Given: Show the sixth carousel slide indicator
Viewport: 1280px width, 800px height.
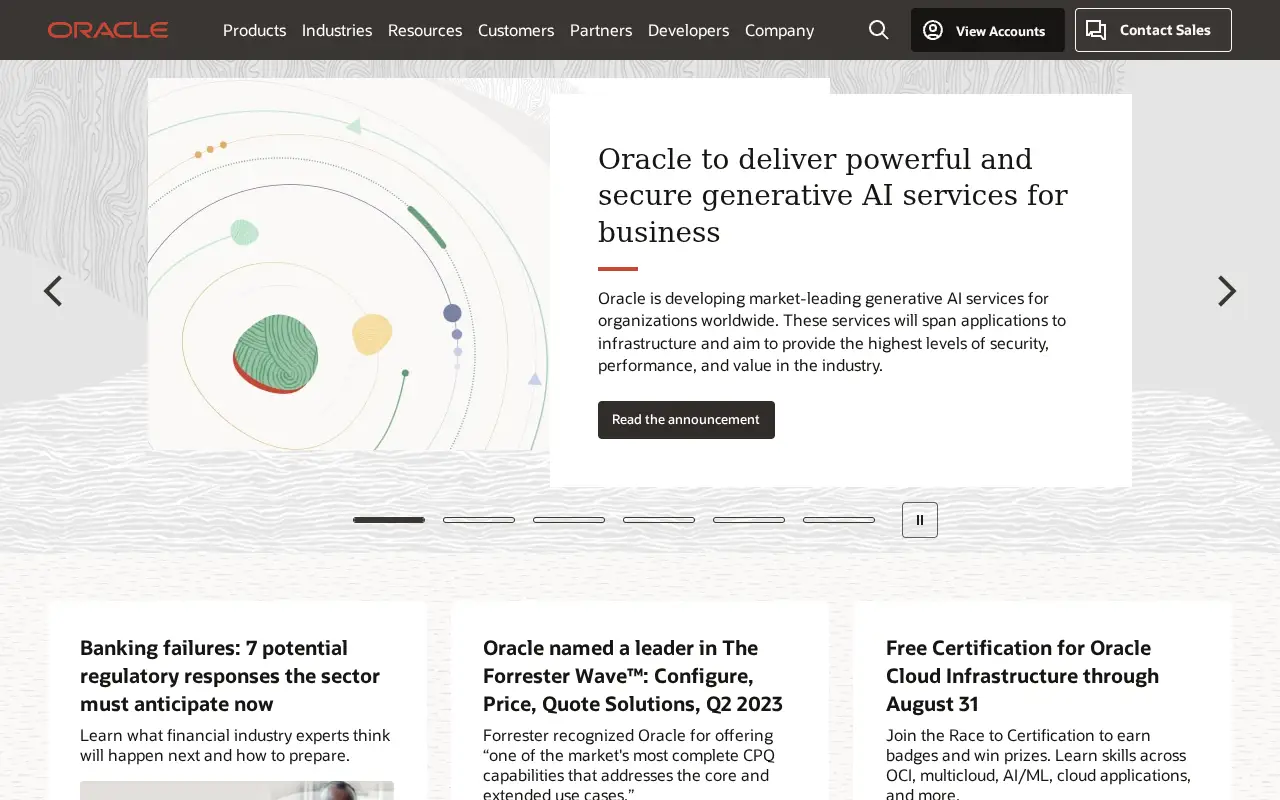Looking at the screenshot, I should (839, 520).
